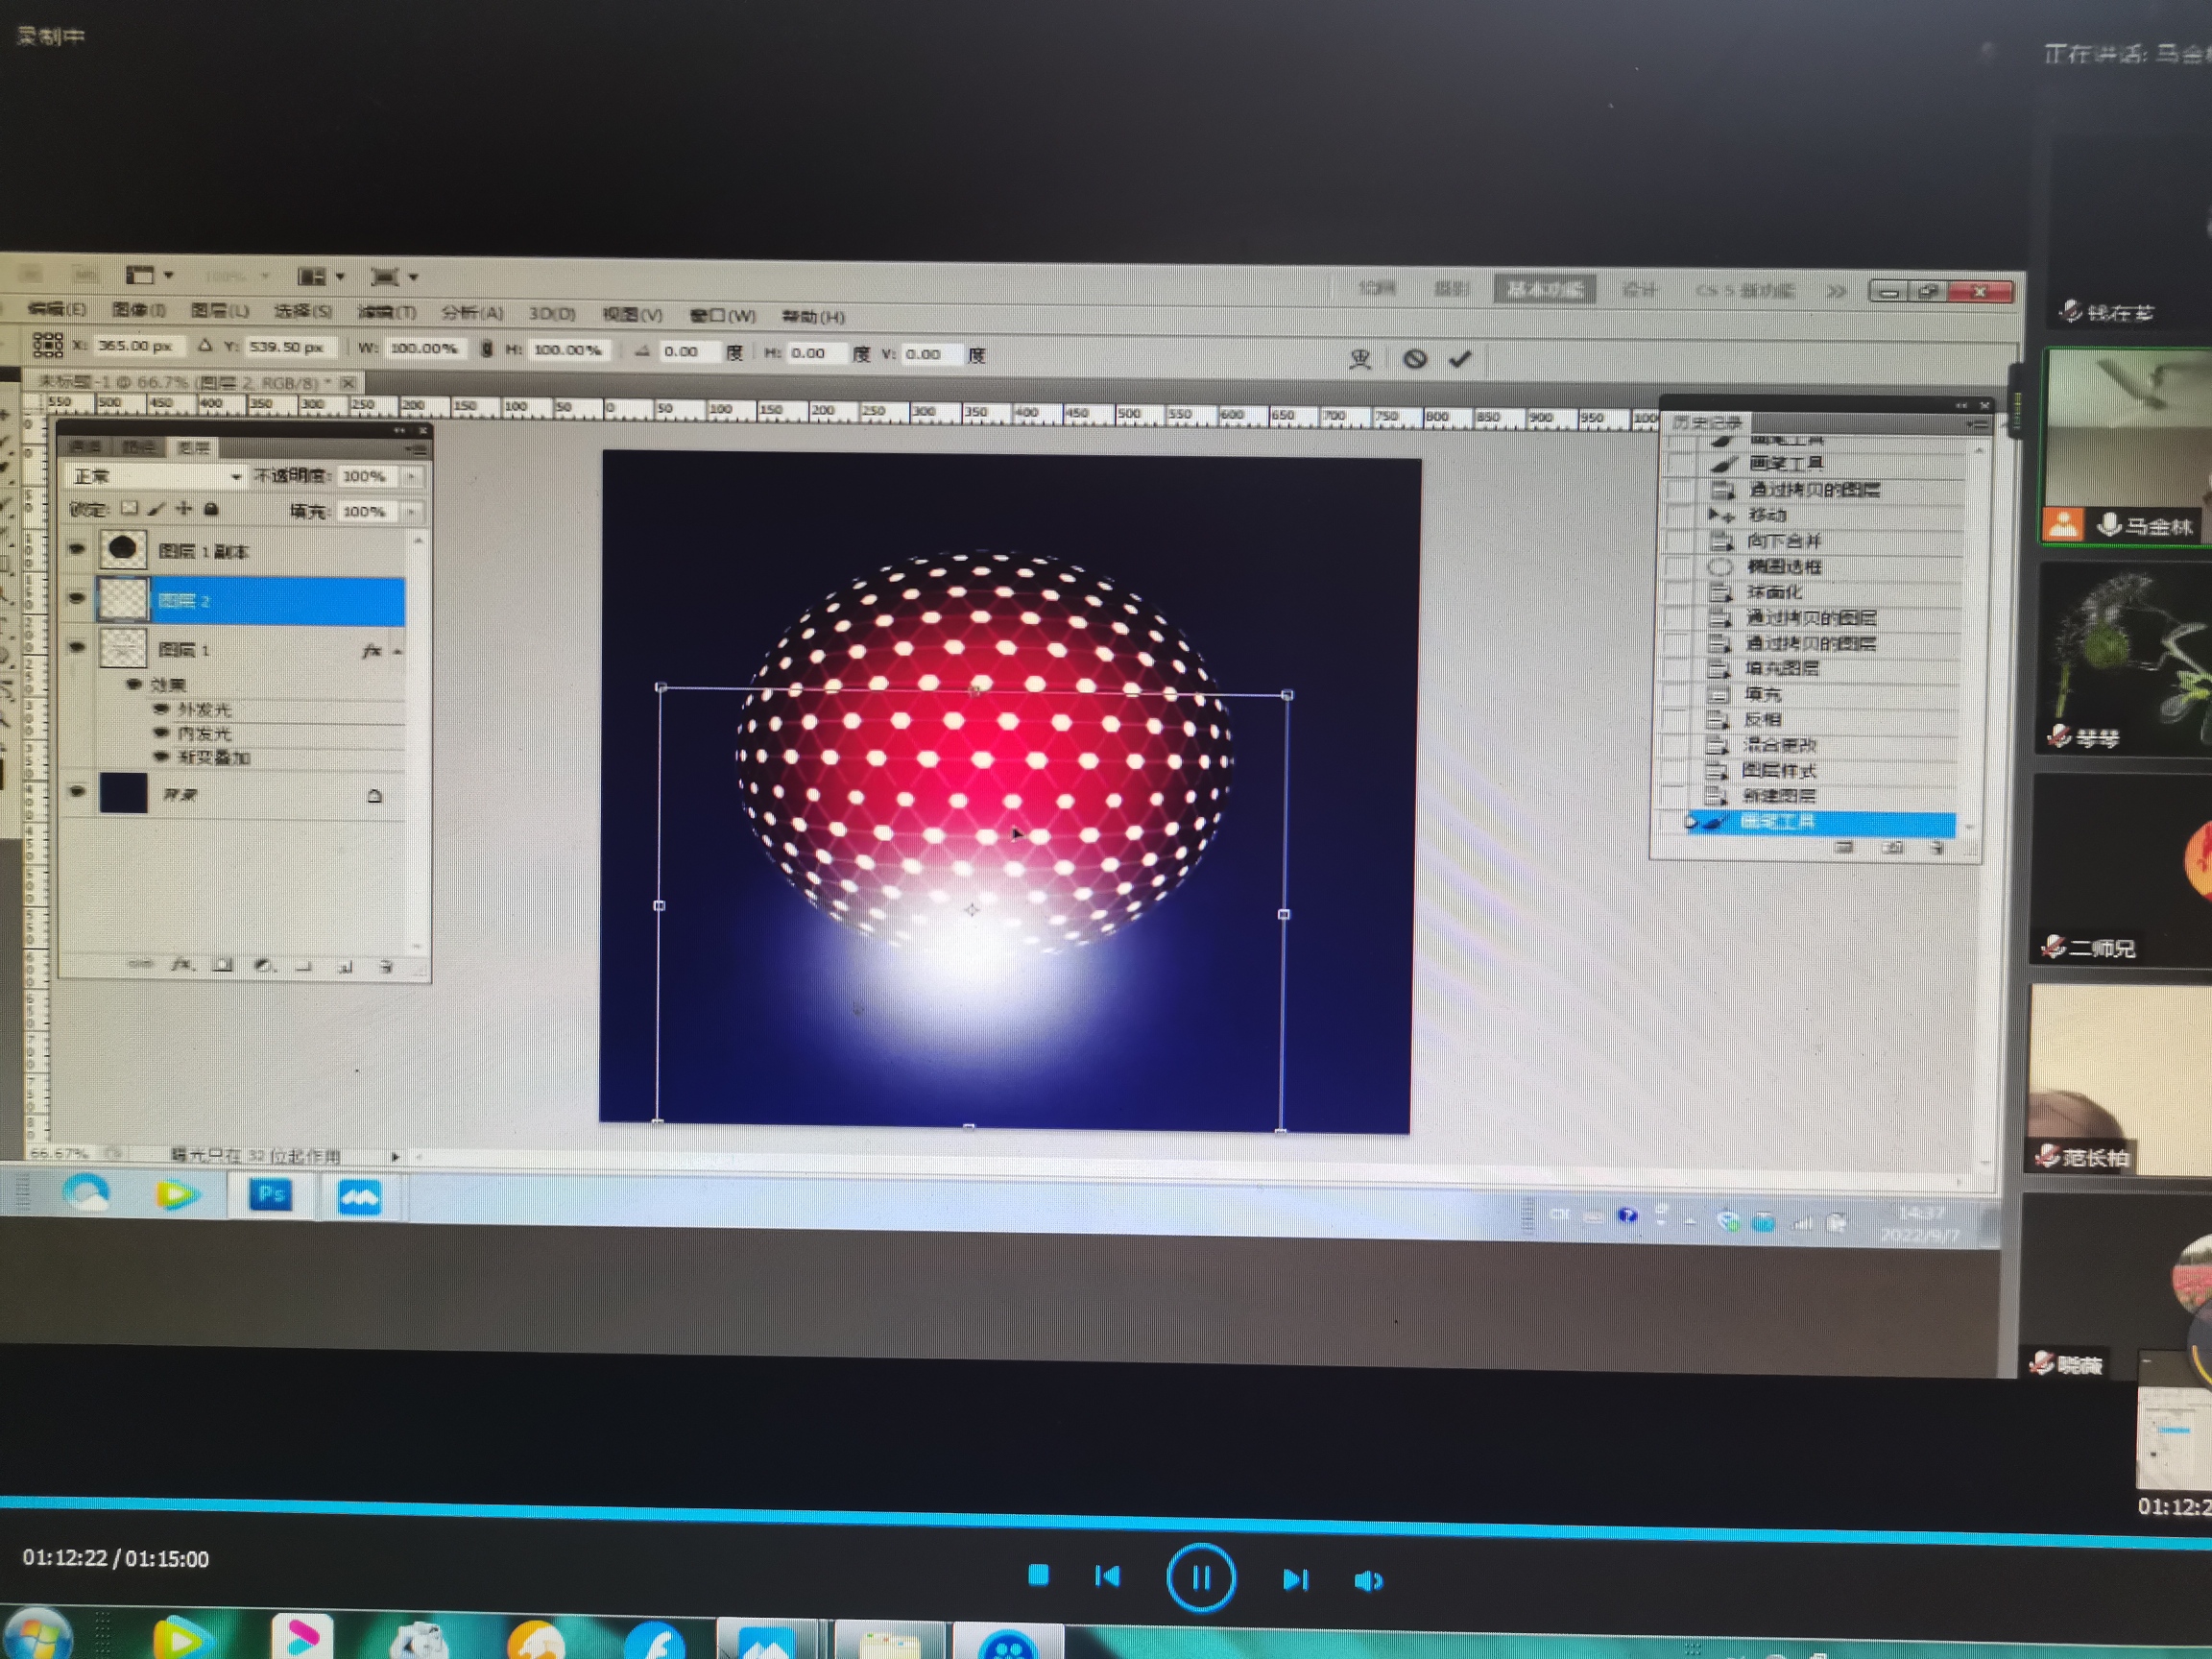
Task: Open the screen mode dropdown in application bar
Action: click(395, 277)
